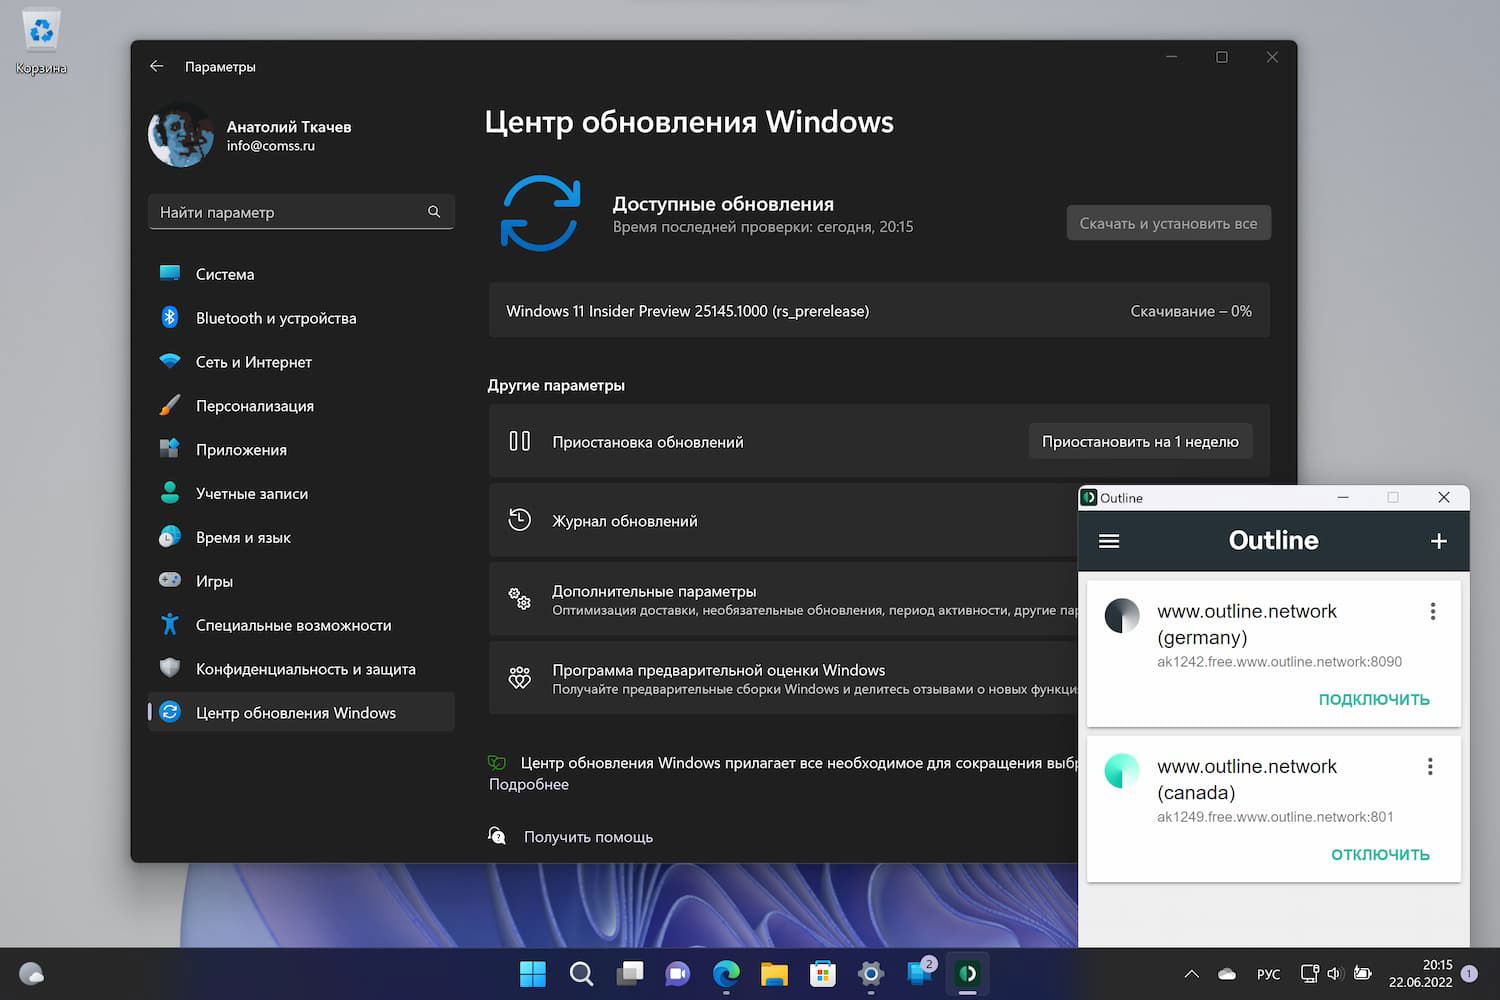Click Скачать и установить все button
This screenshot has height=1000, width=1500.
click(1168, 222)
